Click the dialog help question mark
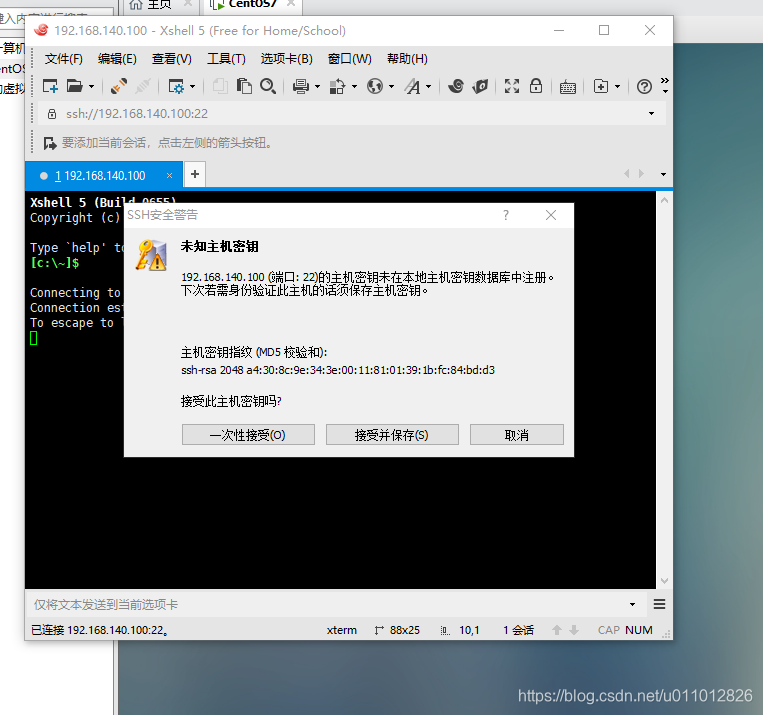This screenshot has height=715, width=763. 506,215
